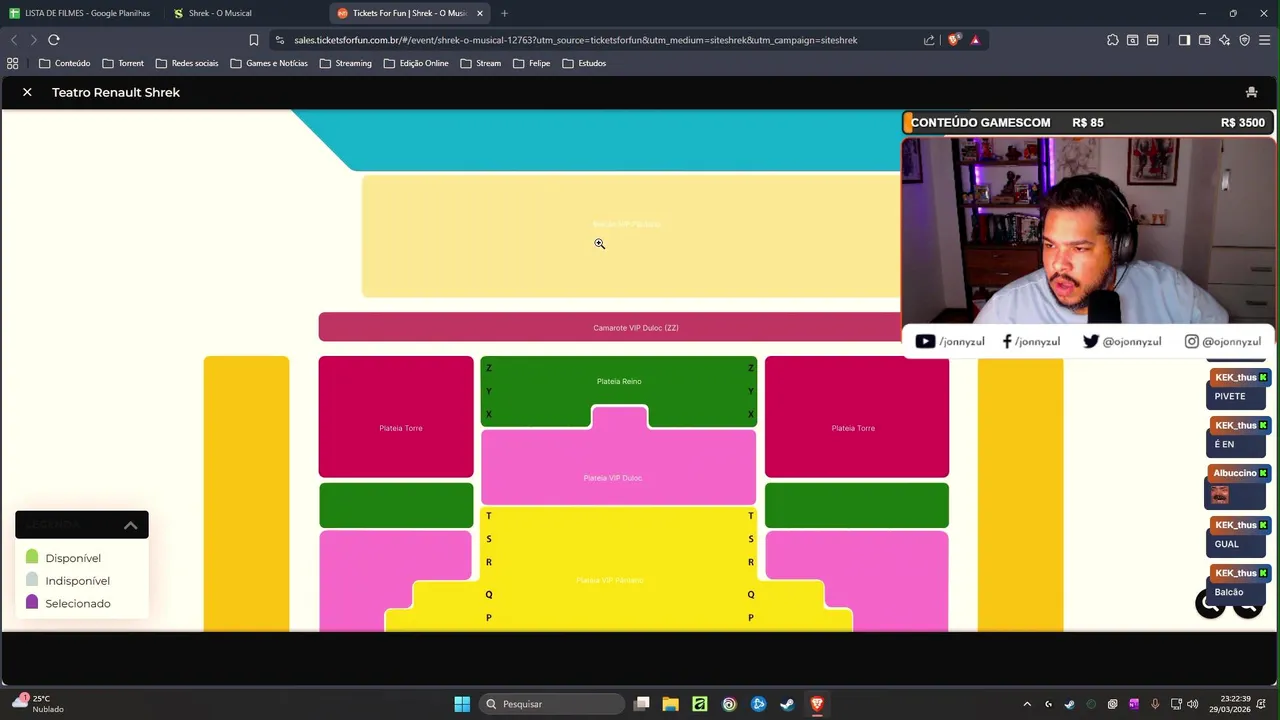Open the Brave taskbar icon
Image resolution: width=1280 pixels, height=720 pixels.
816,704
